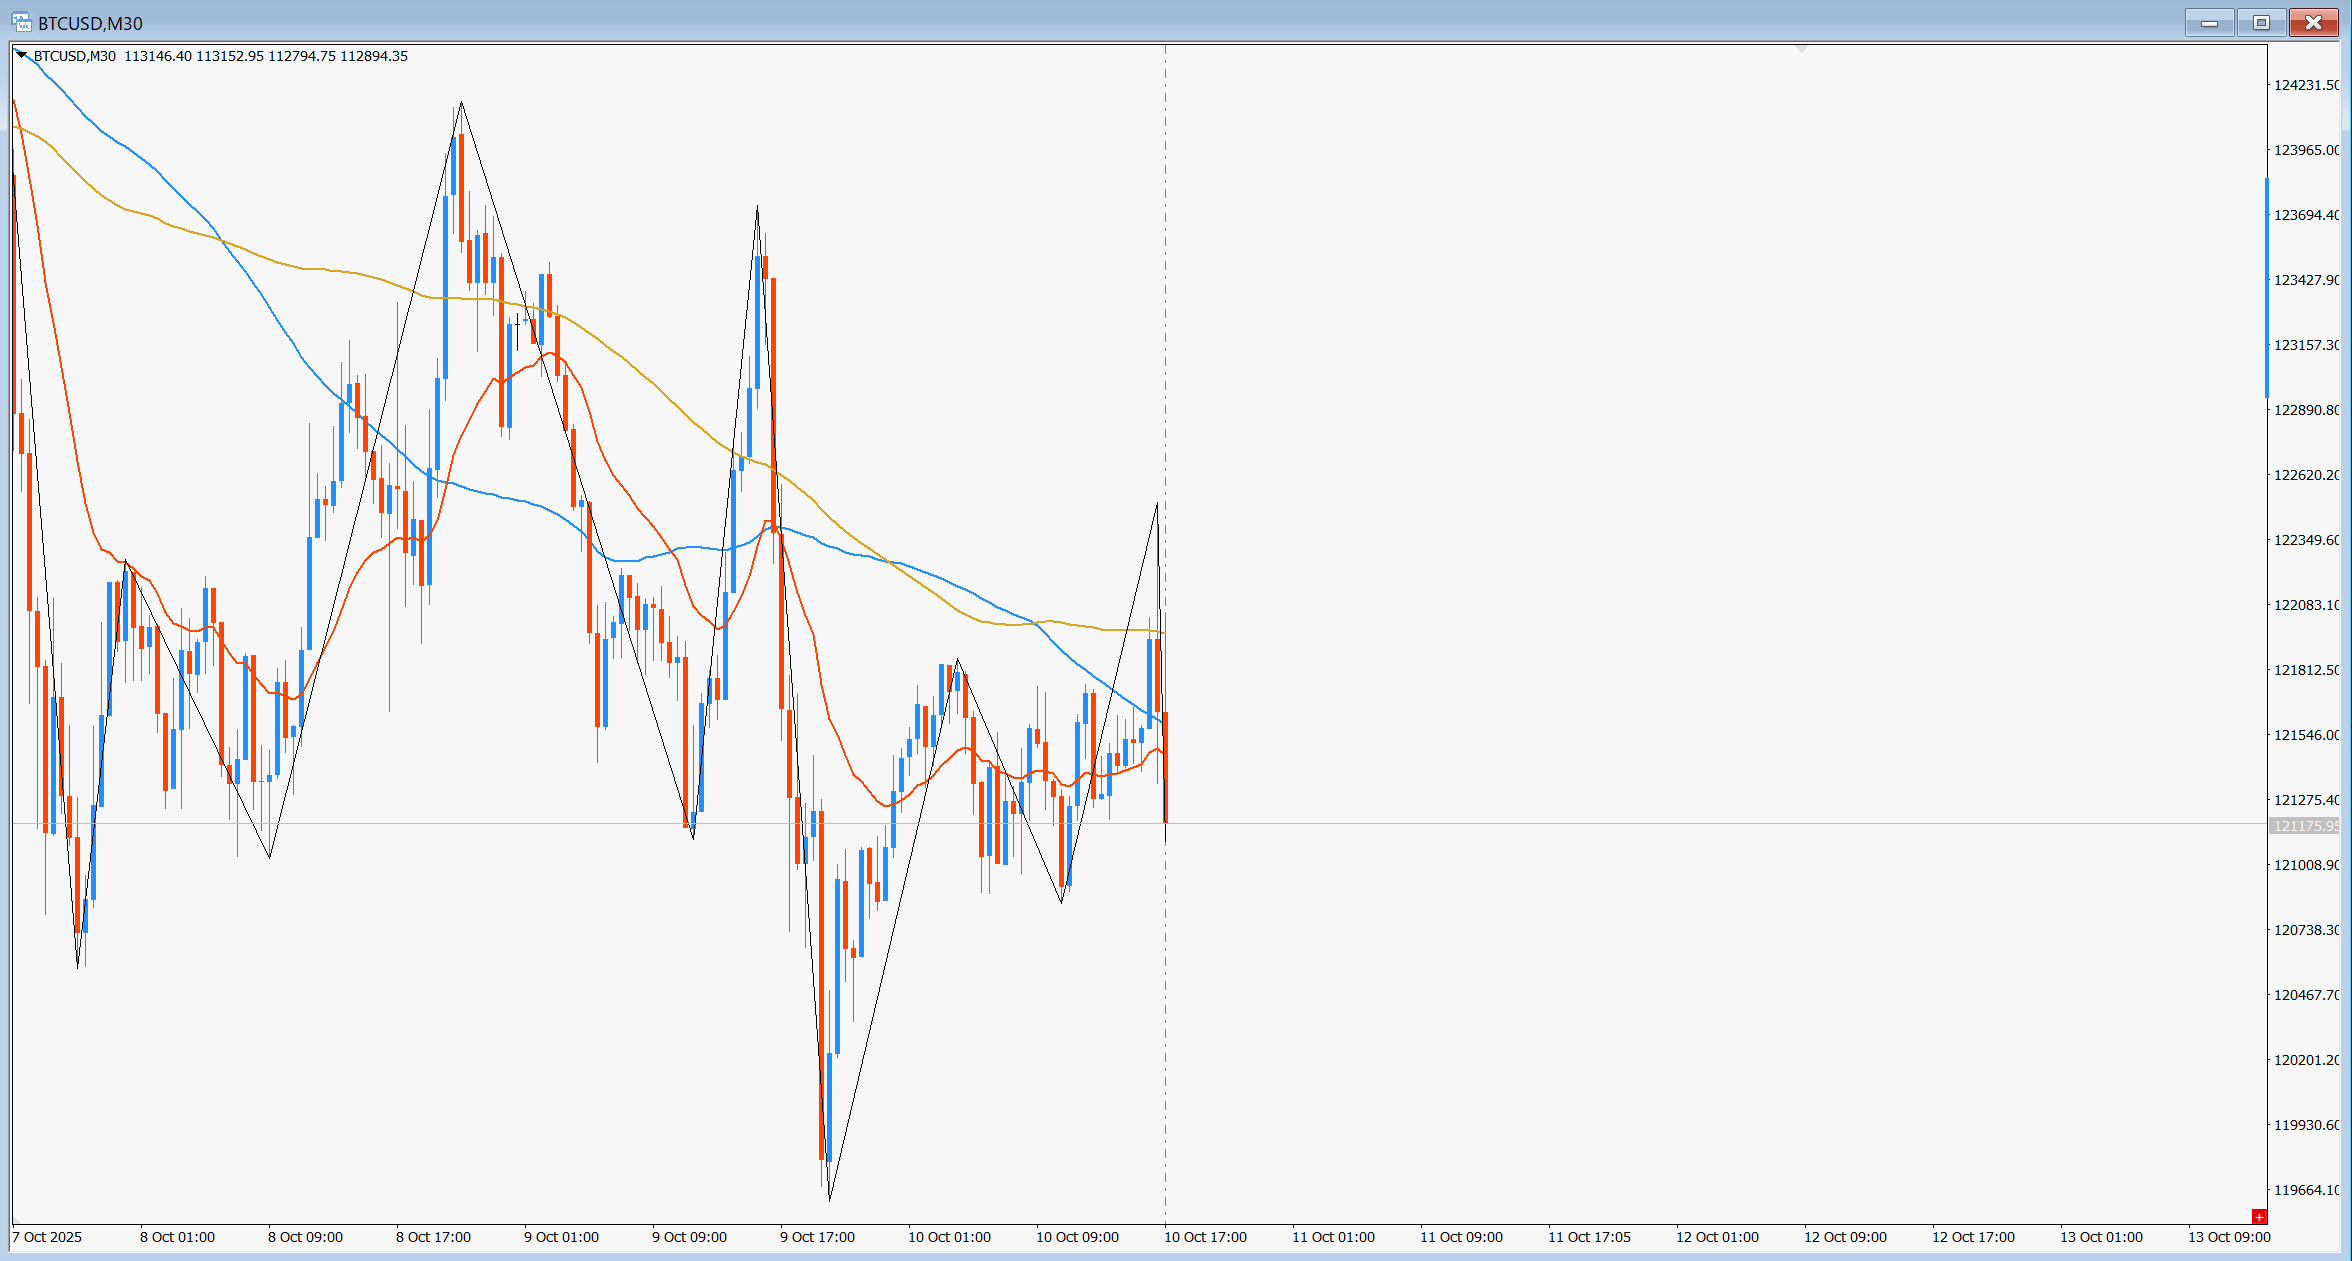Click the 13 Oct 09:00 time axis label
Screen dimensions: 2352x1261
pos(2229,1237)
